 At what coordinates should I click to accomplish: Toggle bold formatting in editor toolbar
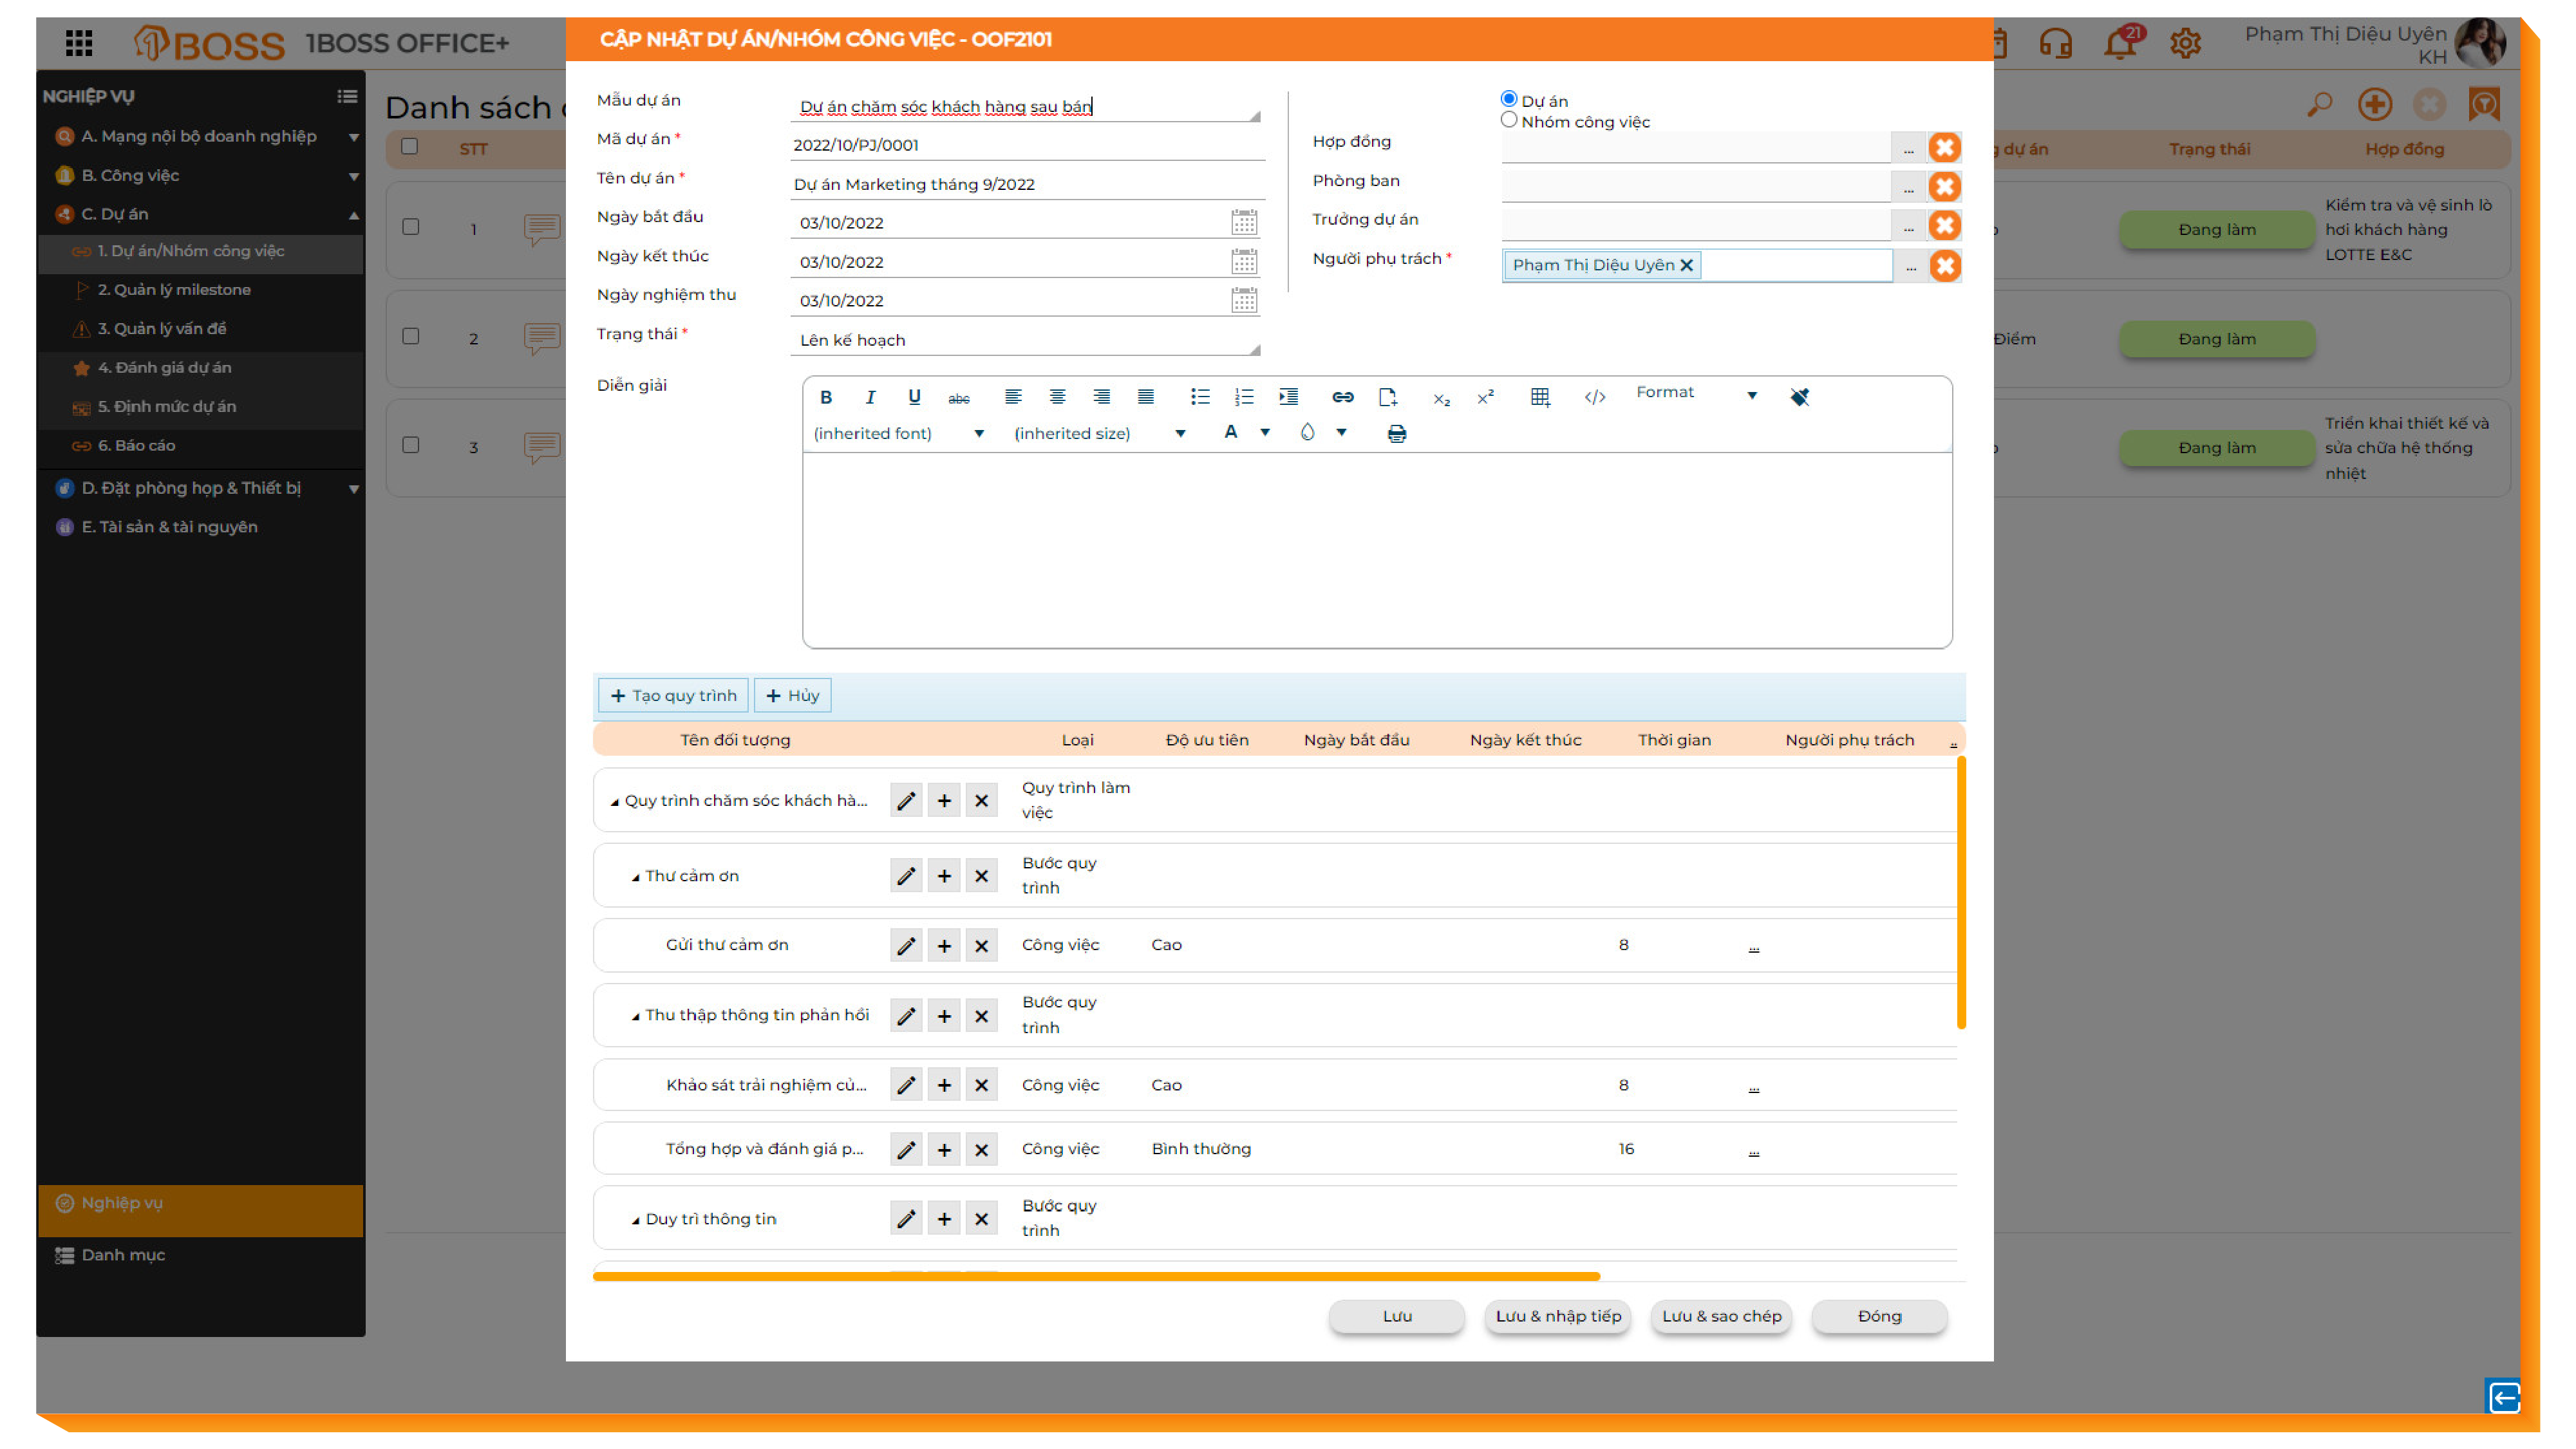pyautogui.click(x=826, y=397)
